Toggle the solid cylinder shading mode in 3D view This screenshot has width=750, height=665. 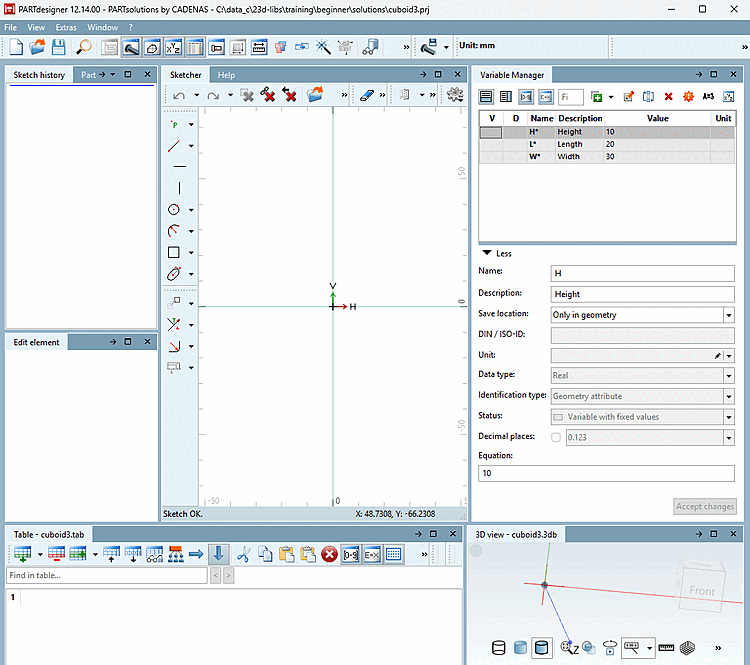[x=520, y=648]
